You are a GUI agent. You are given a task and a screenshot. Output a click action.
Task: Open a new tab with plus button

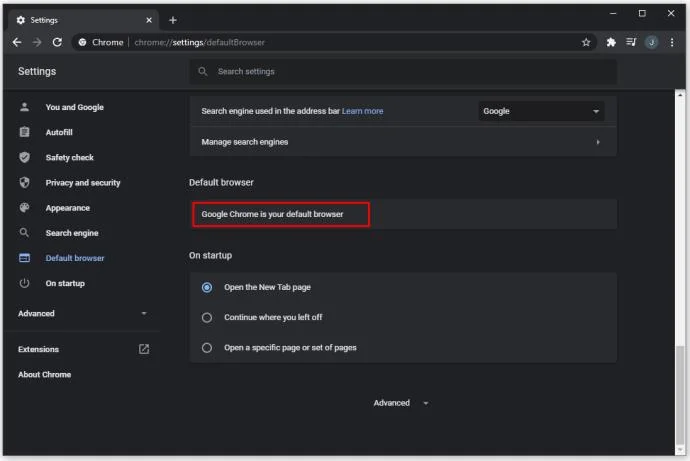click(172, 20)
